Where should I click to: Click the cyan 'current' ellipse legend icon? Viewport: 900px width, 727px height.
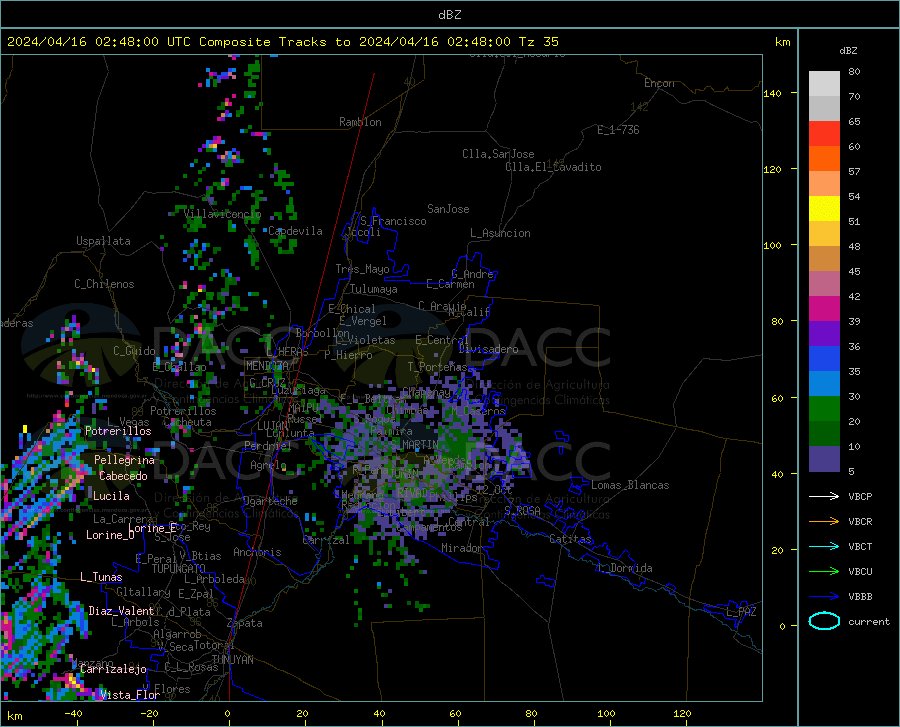pos(824,621)
